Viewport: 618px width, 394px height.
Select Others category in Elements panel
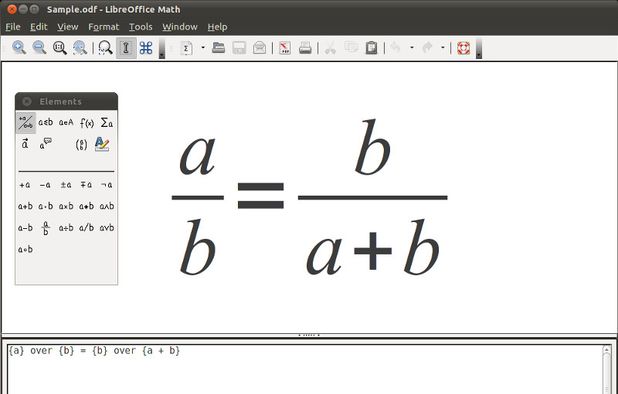46,144
